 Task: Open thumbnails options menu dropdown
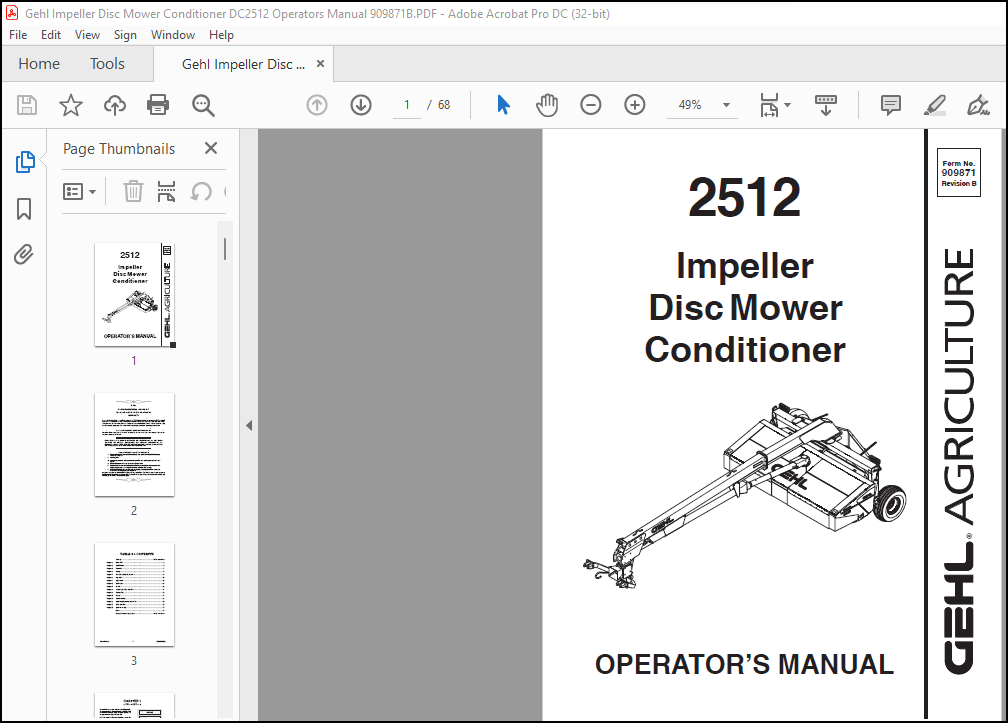(x=79, y=192)
